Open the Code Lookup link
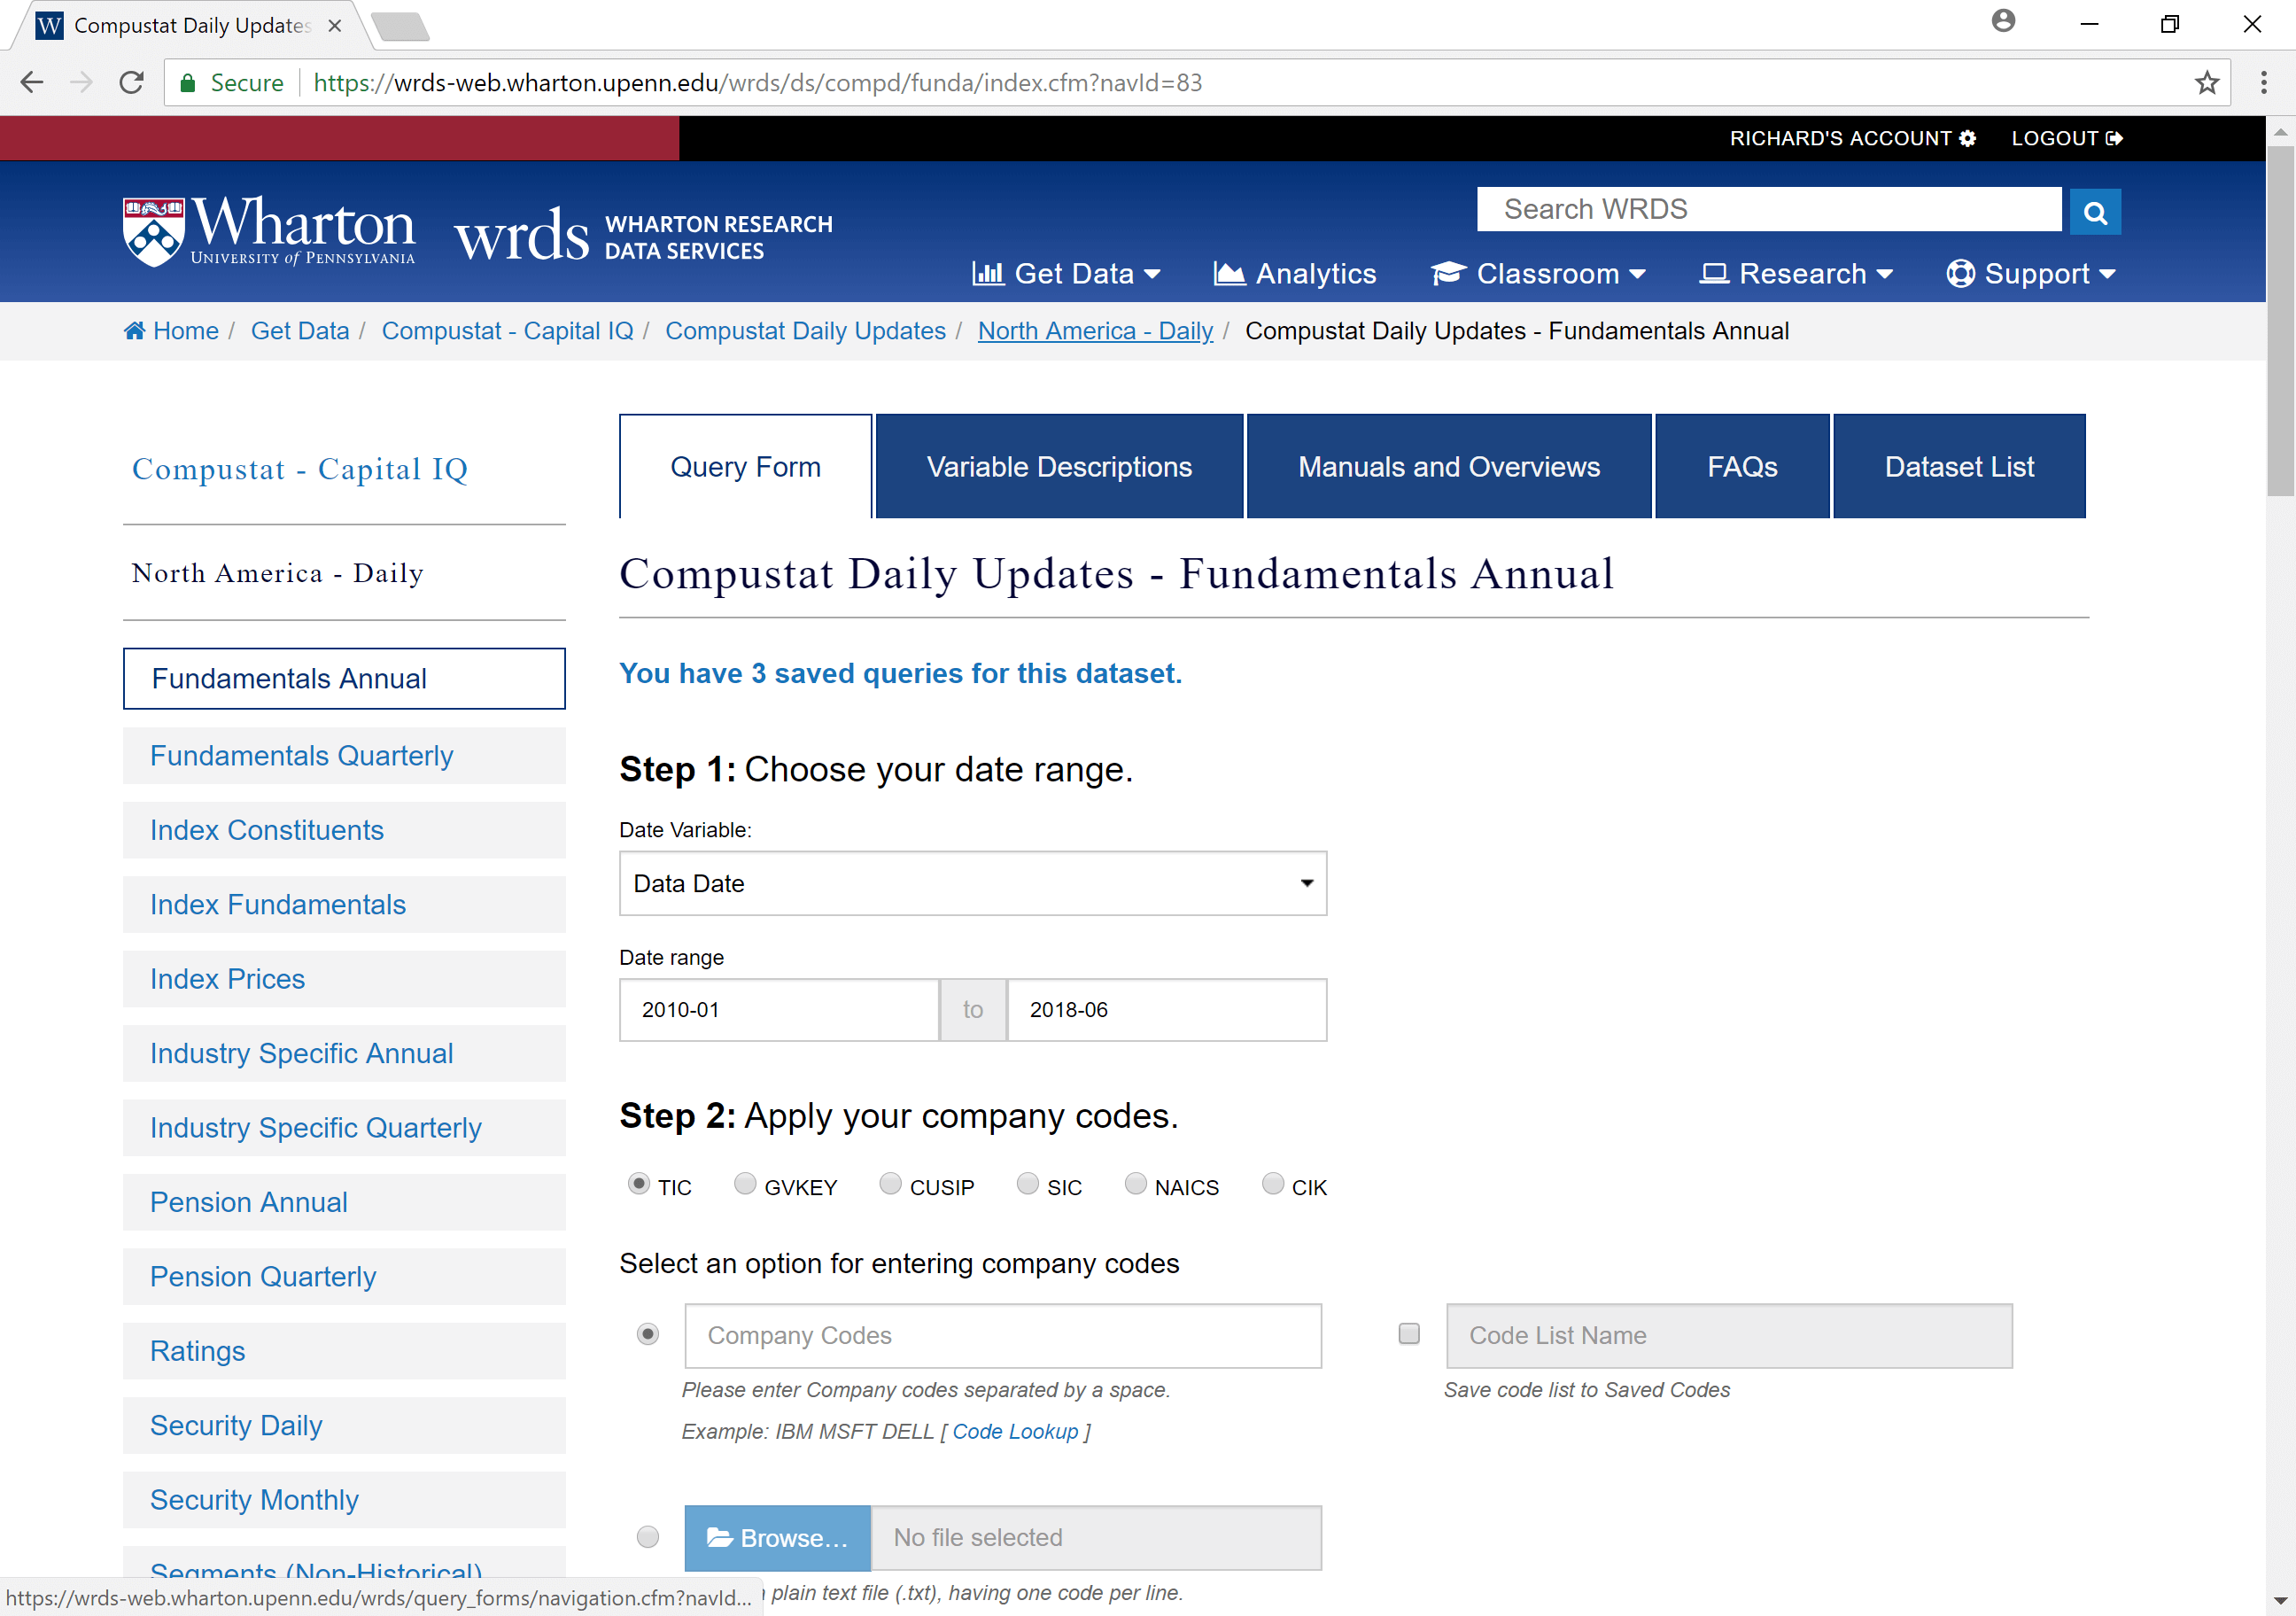 tap(1014, 1431)
